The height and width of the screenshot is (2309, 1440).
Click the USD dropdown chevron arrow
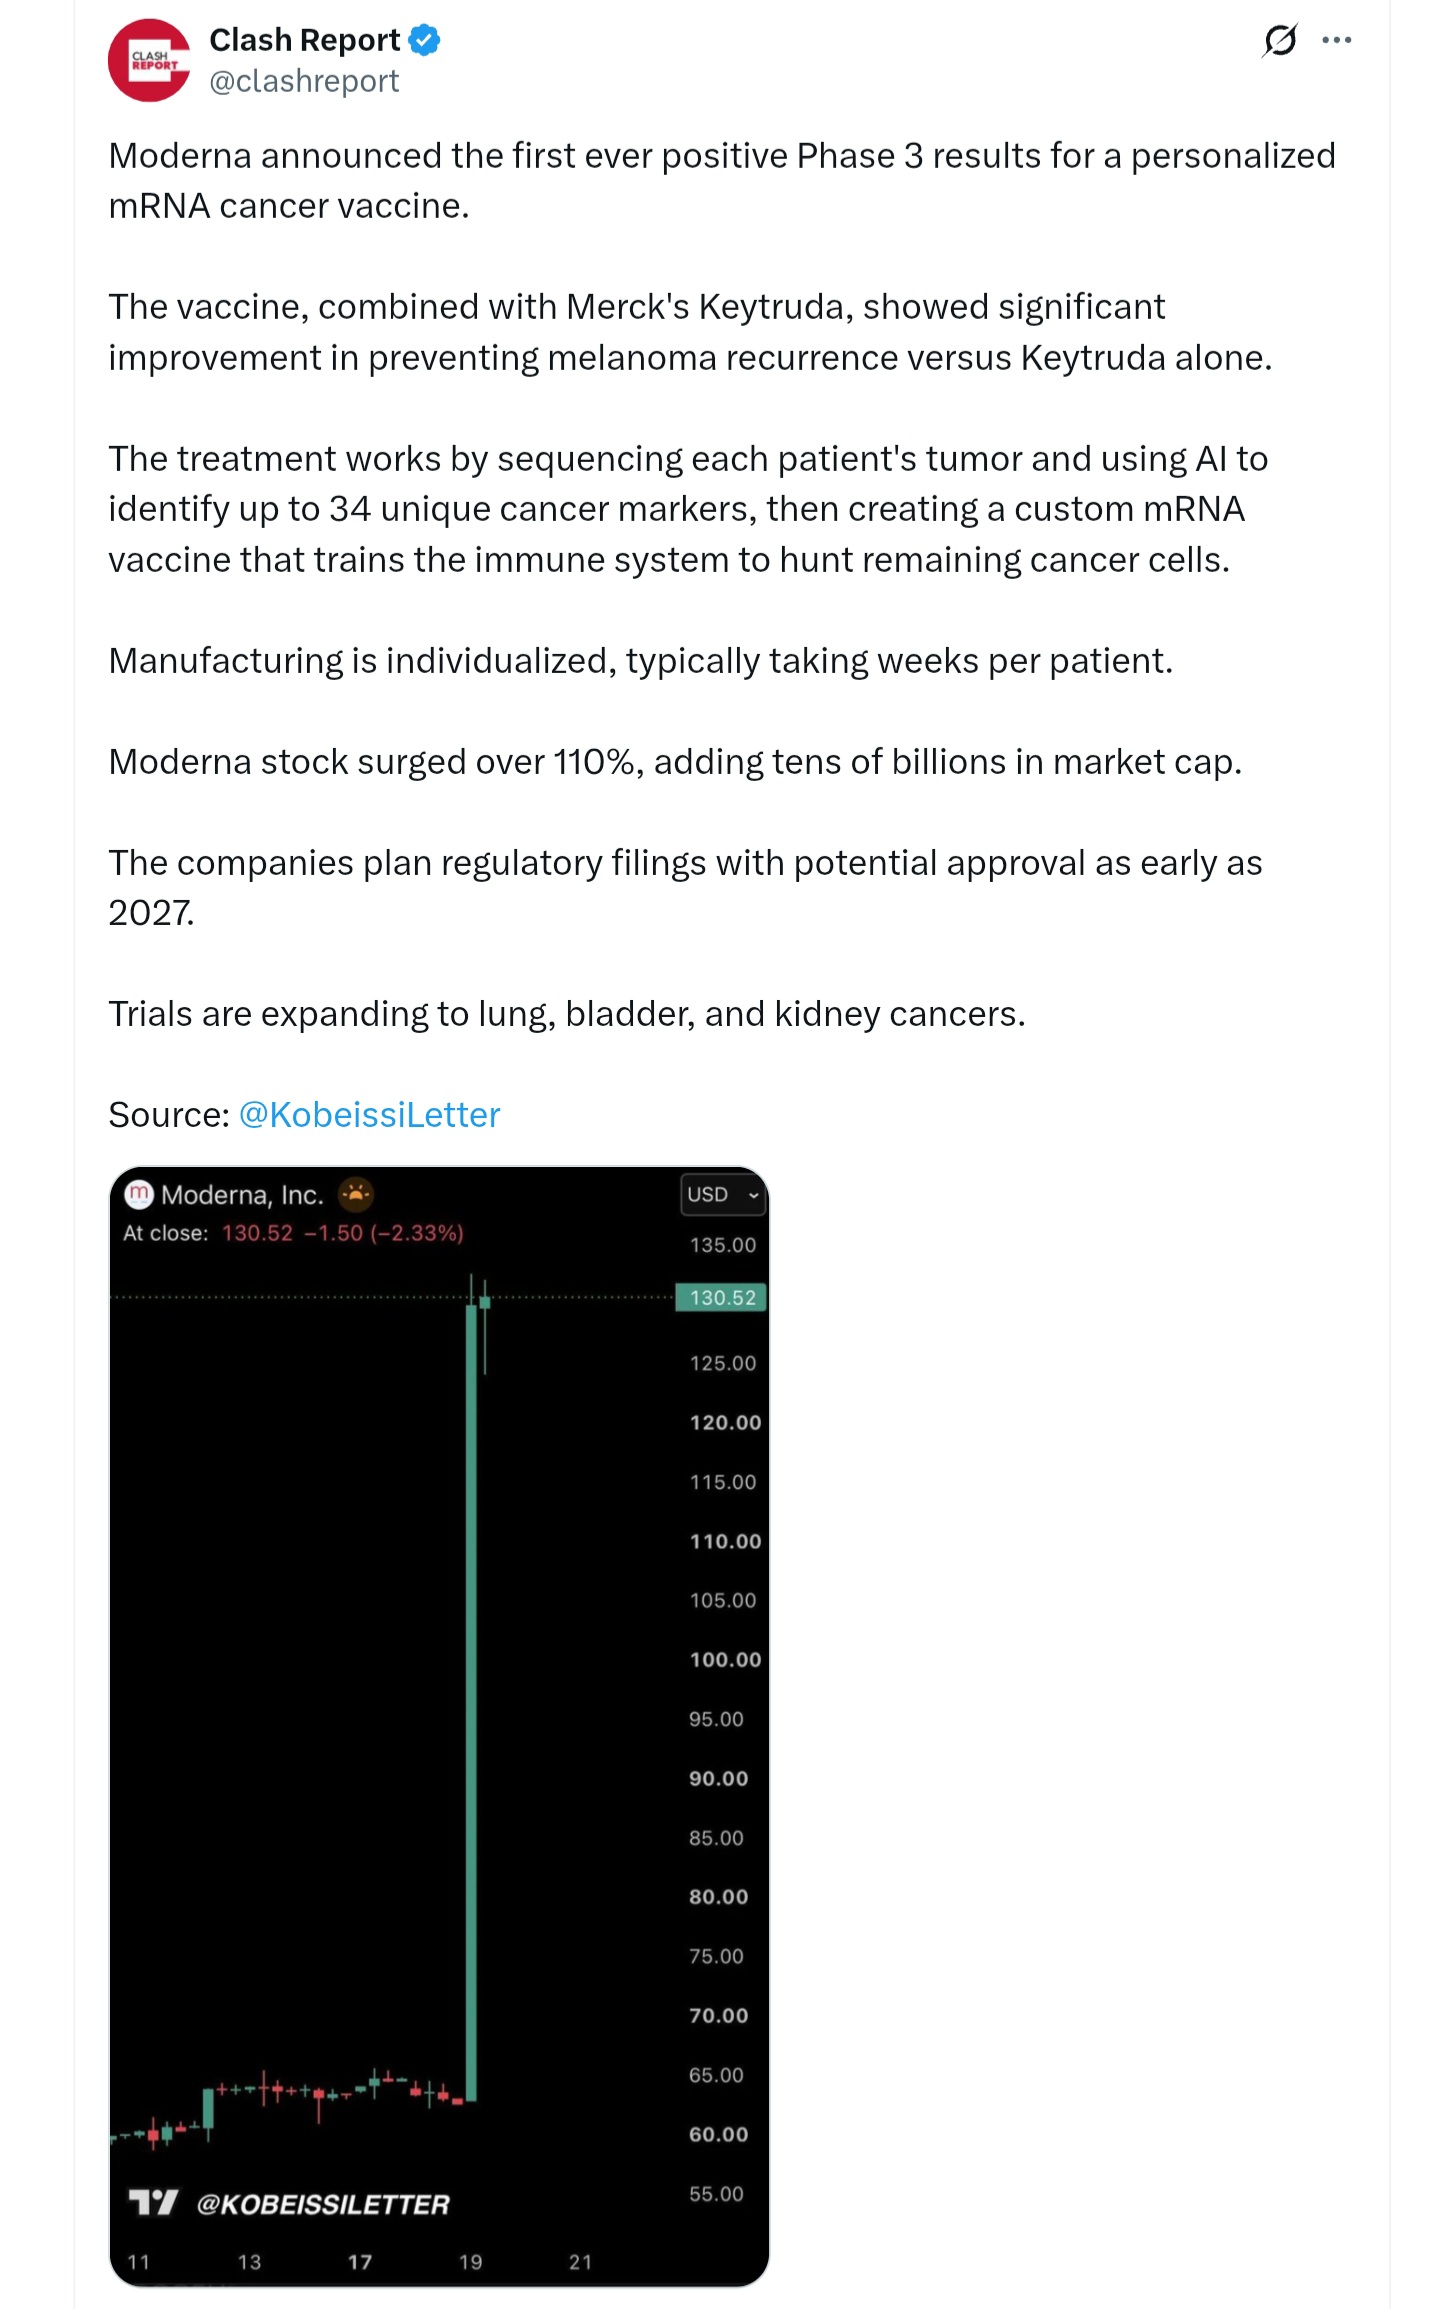click(x=753, y=1195)
